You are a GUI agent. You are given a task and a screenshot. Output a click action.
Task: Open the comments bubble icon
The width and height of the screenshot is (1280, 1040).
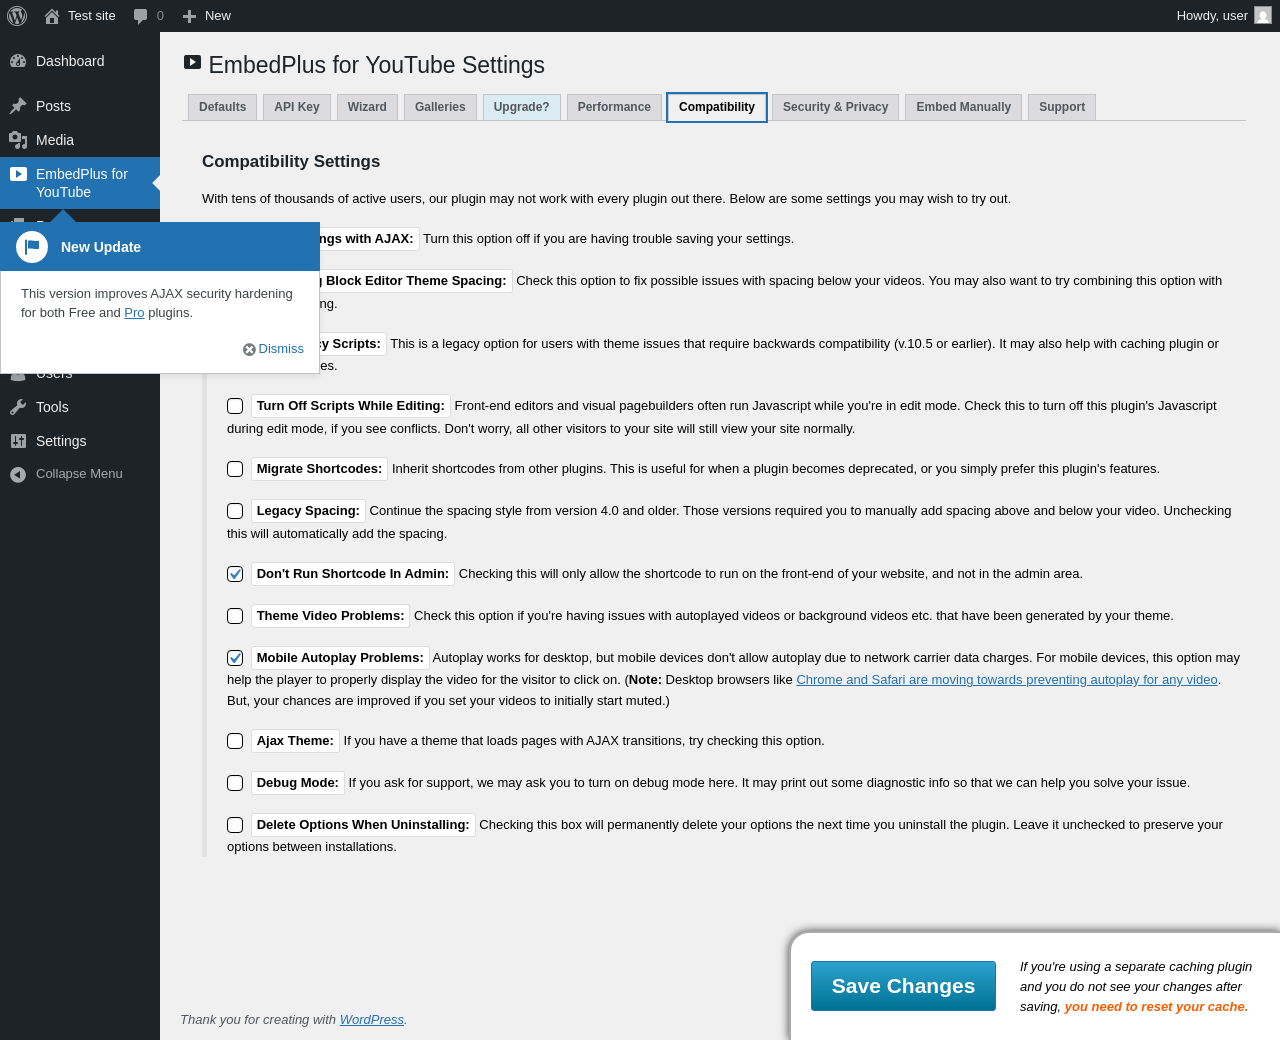141,16
